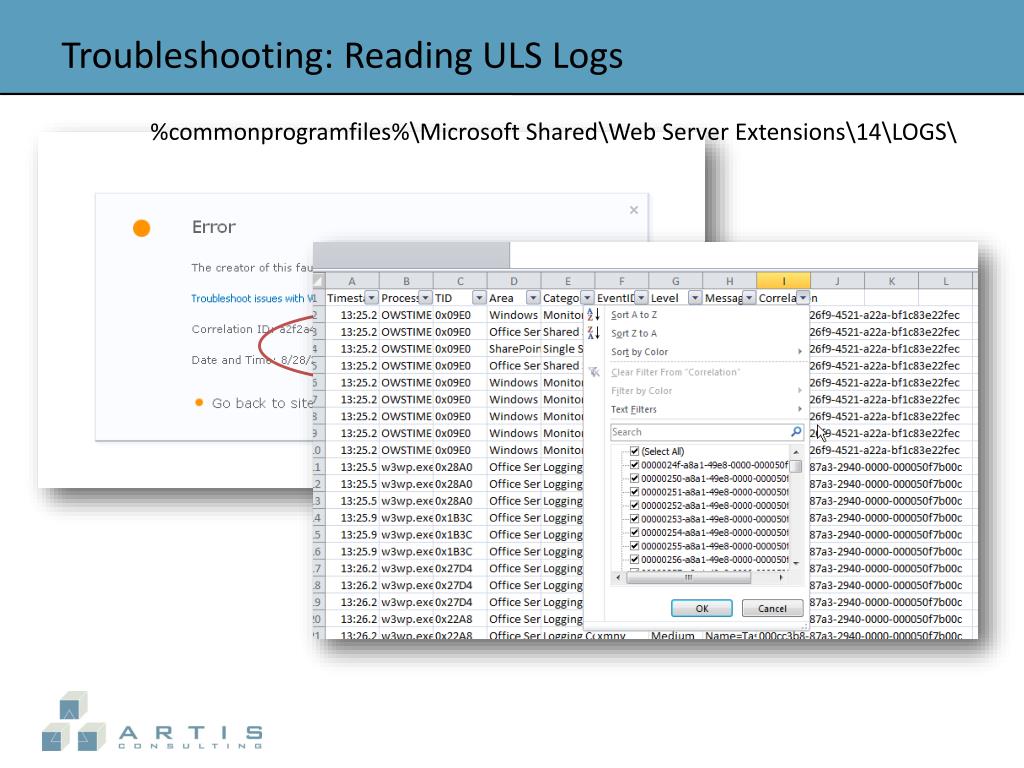
Task: Uncheck the 00000251-a8a1 correlation checkbox
Action: [x=634, y=492]
